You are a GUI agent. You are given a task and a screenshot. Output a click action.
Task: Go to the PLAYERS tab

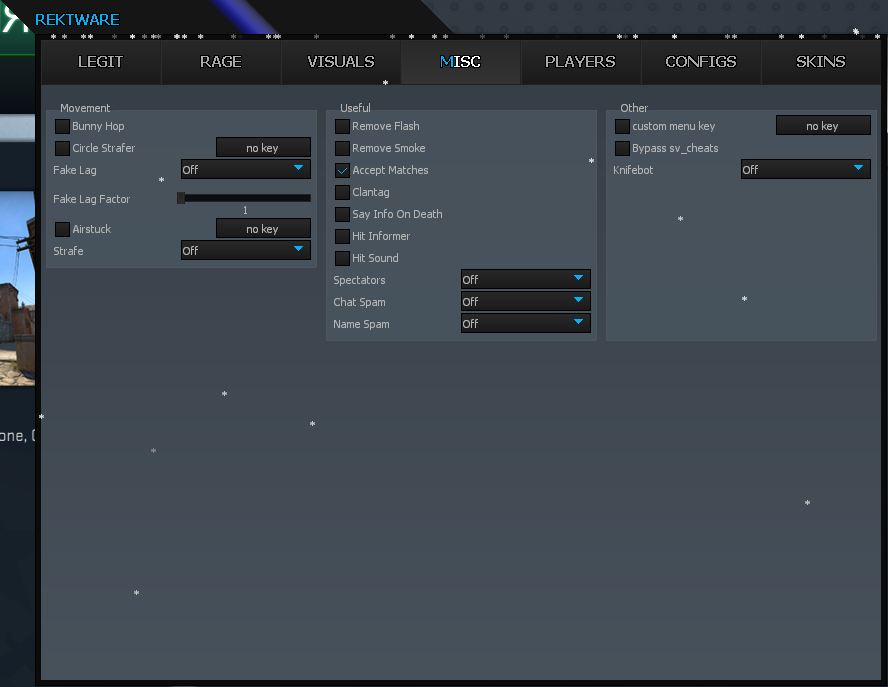580,62
